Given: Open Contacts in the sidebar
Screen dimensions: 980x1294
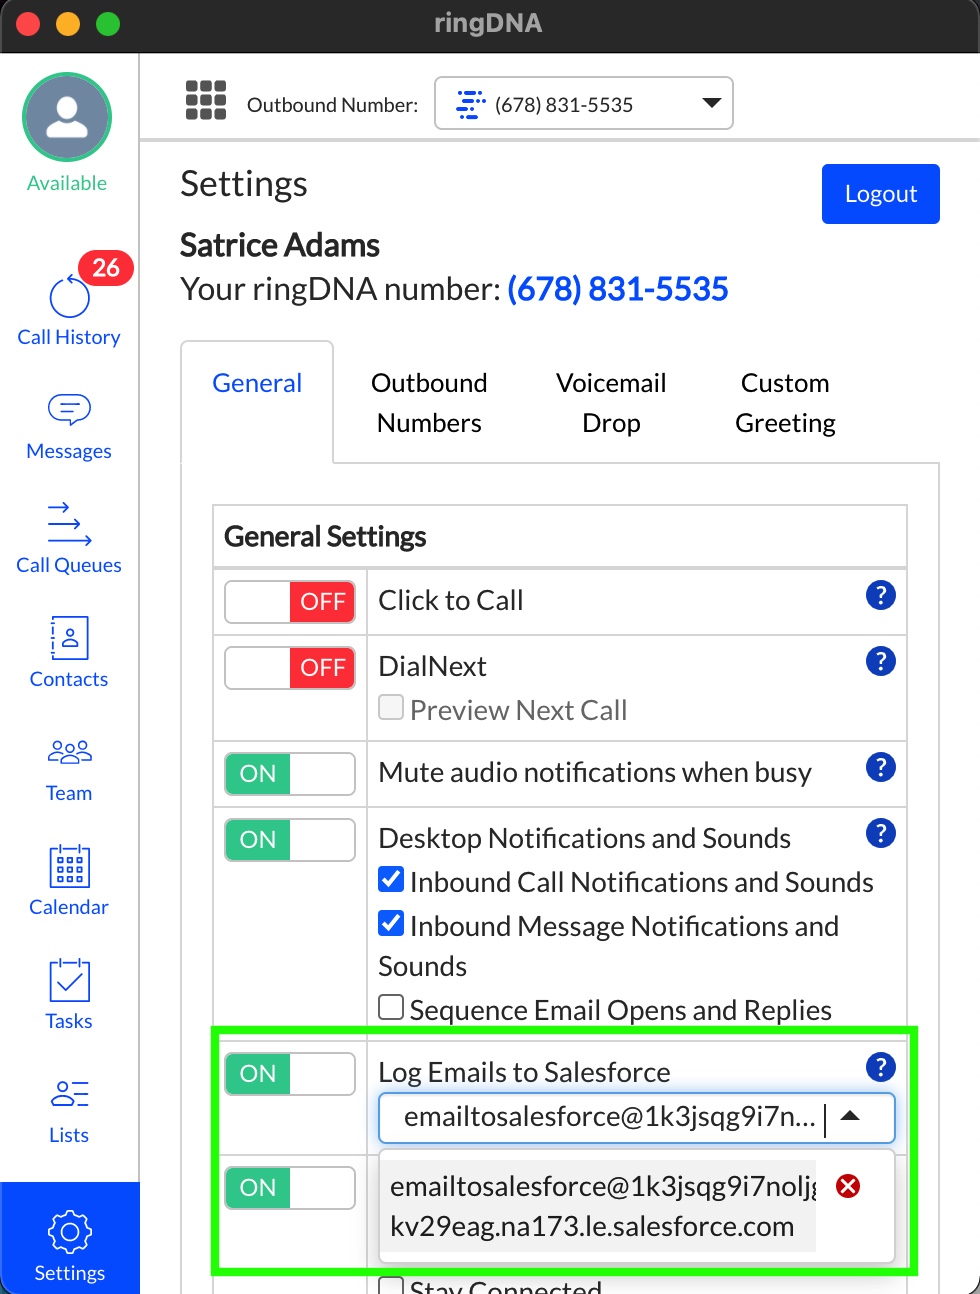Looking at the screenshot, I should point(69,653).
